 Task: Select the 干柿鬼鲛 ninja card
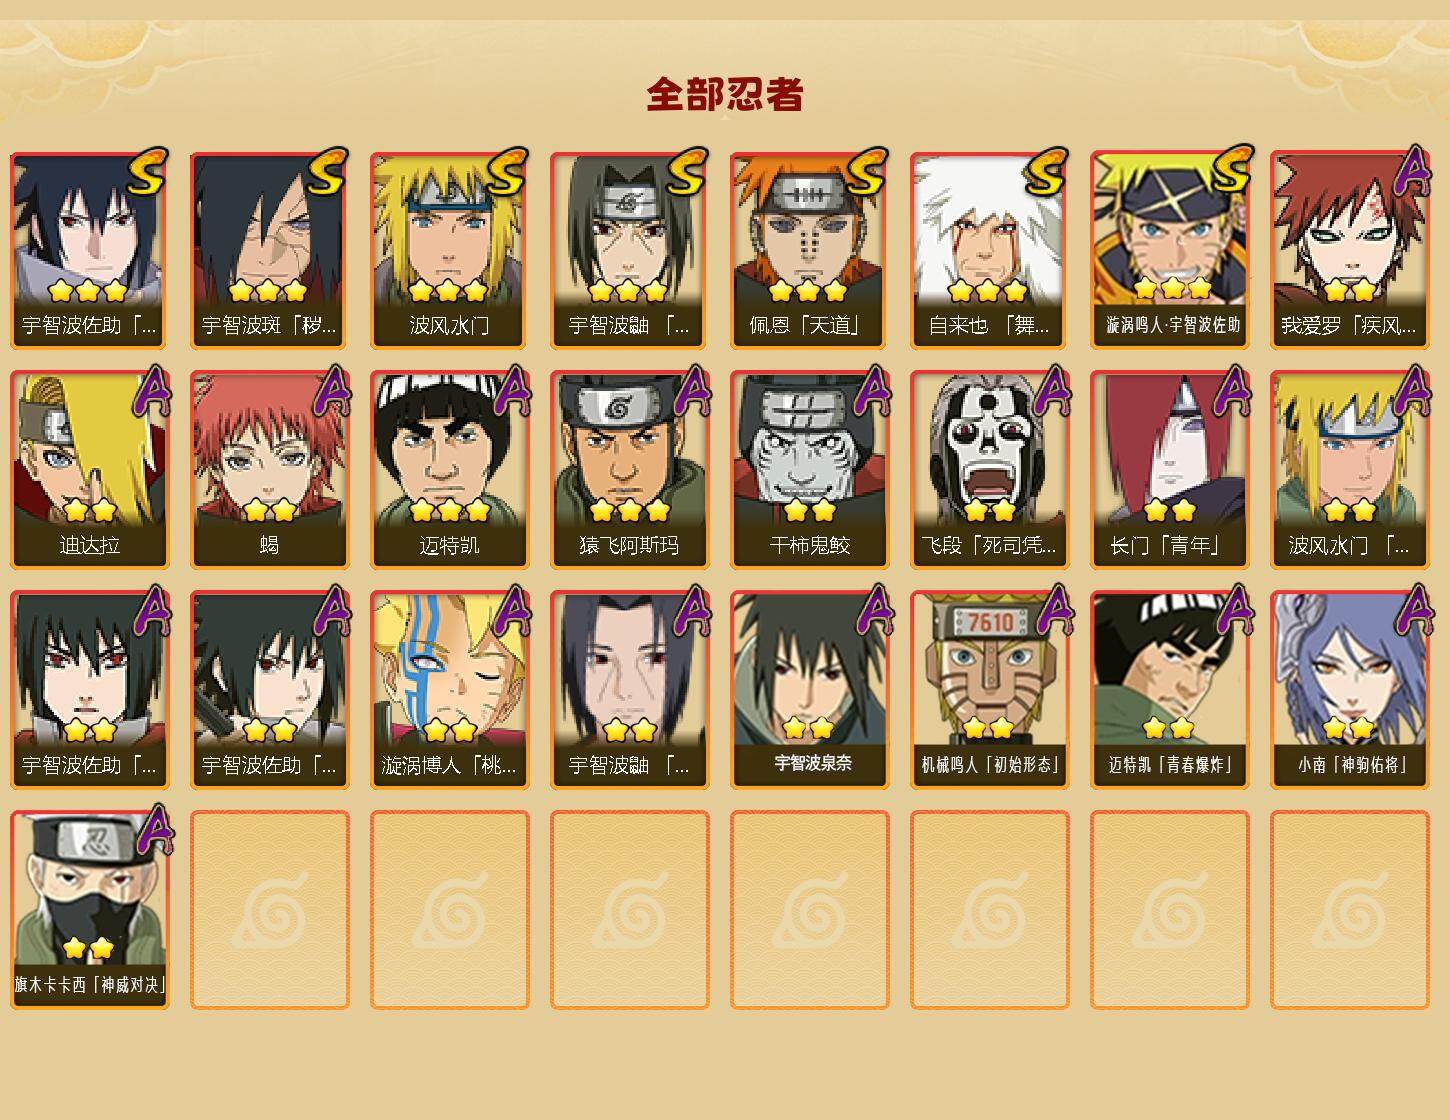pyautogui.click(x=809, y=470)
